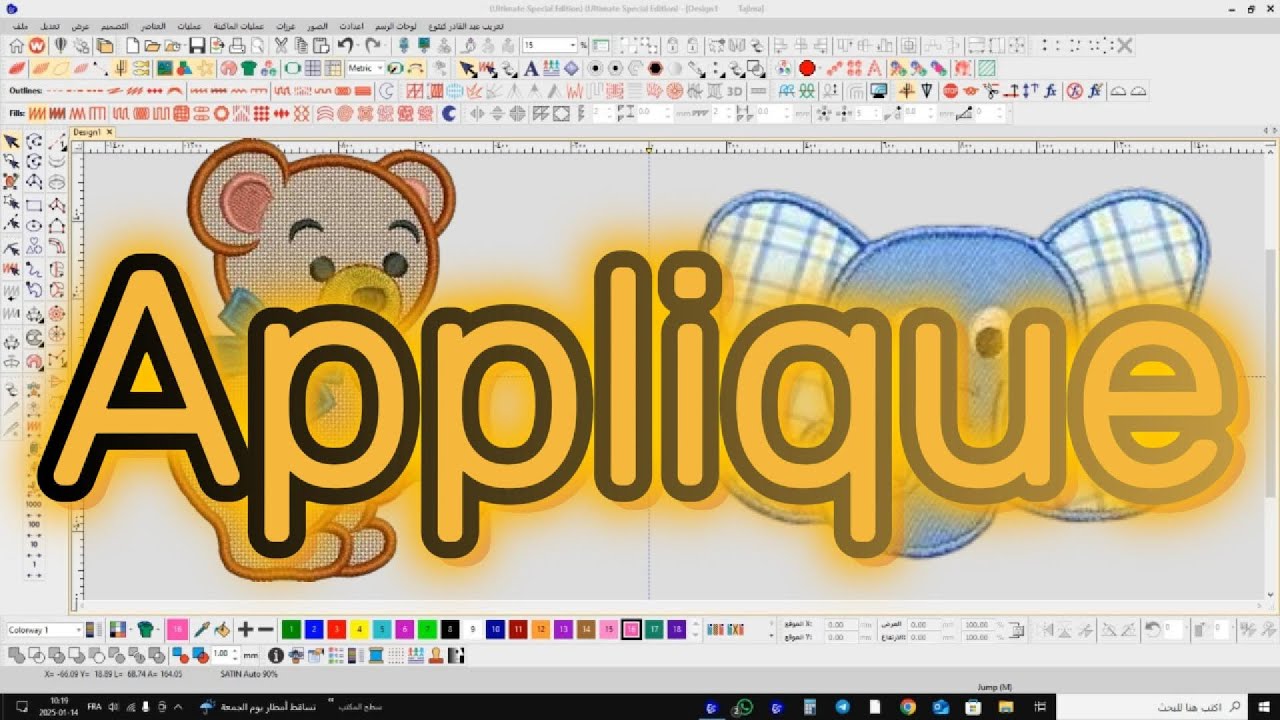Click the Windows Start button

point(1262,706)
